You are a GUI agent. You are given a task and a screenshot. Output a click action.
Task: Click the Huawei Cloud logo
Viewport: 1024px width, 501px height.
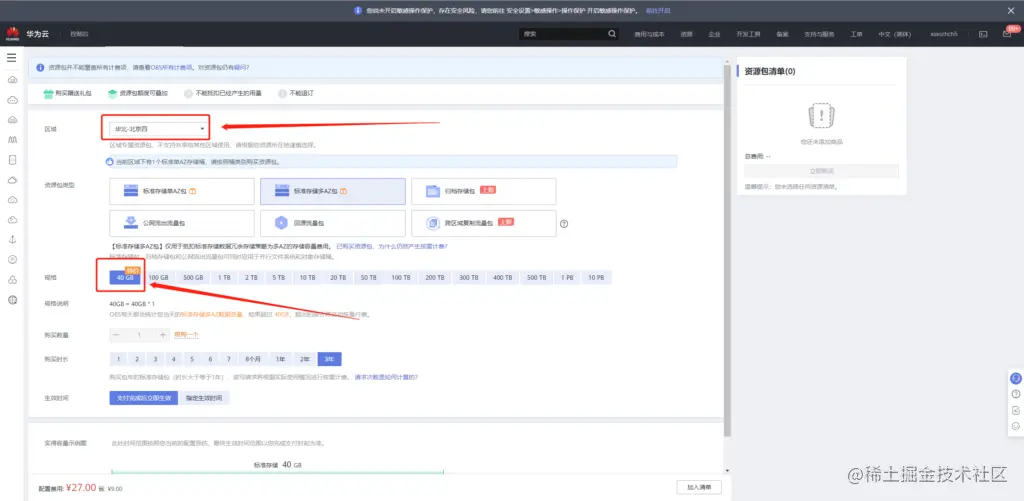click(13, 33)
